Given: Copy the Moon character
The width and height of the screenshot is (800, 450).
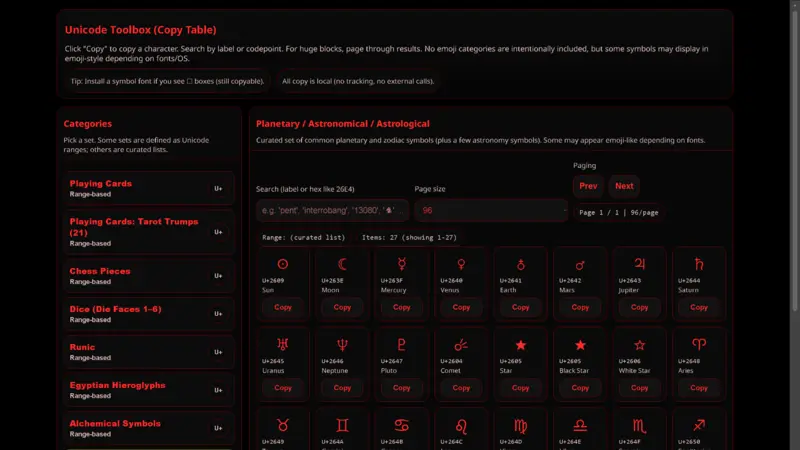Looking at the screenshot, I should click(x=342, y=307).
